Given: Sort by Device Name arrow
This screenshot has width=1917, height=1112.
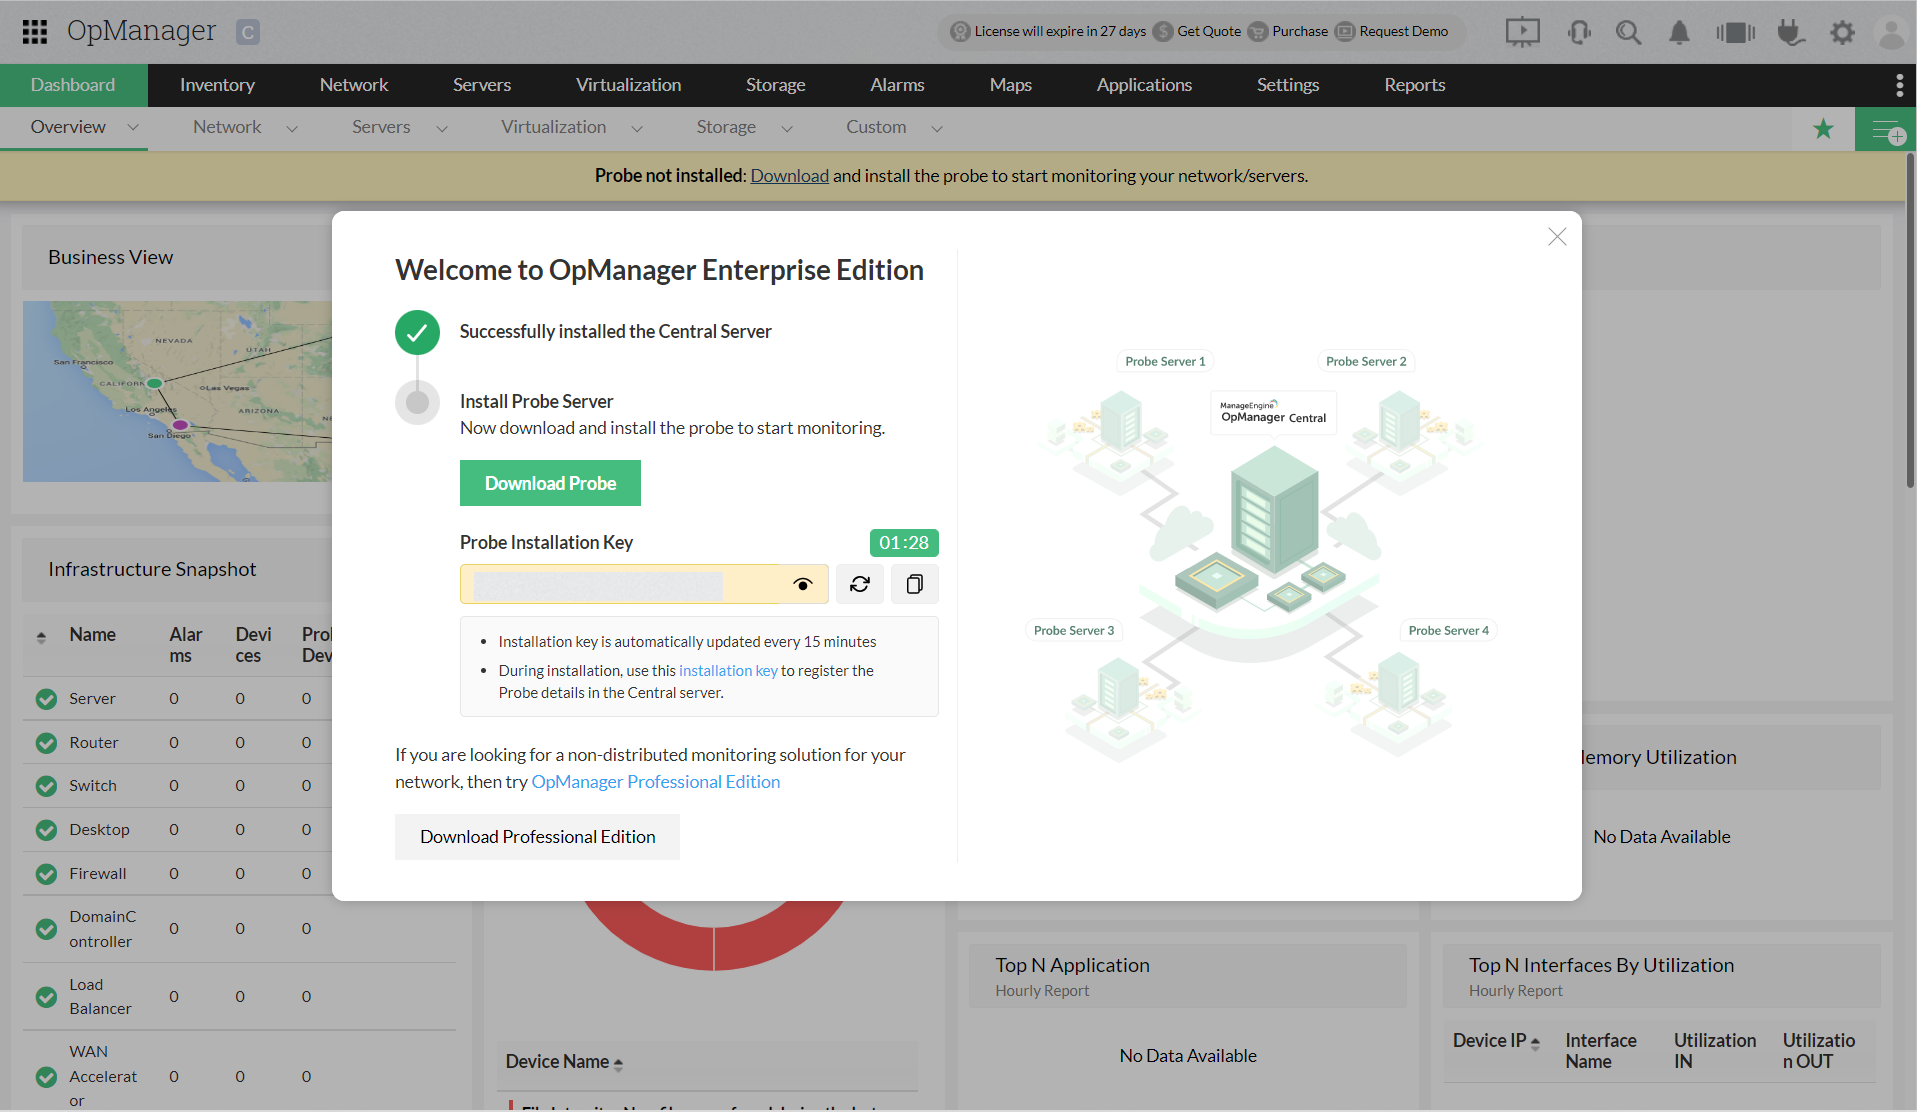Looking at the screenshot, I should [x=618, y=1064].
